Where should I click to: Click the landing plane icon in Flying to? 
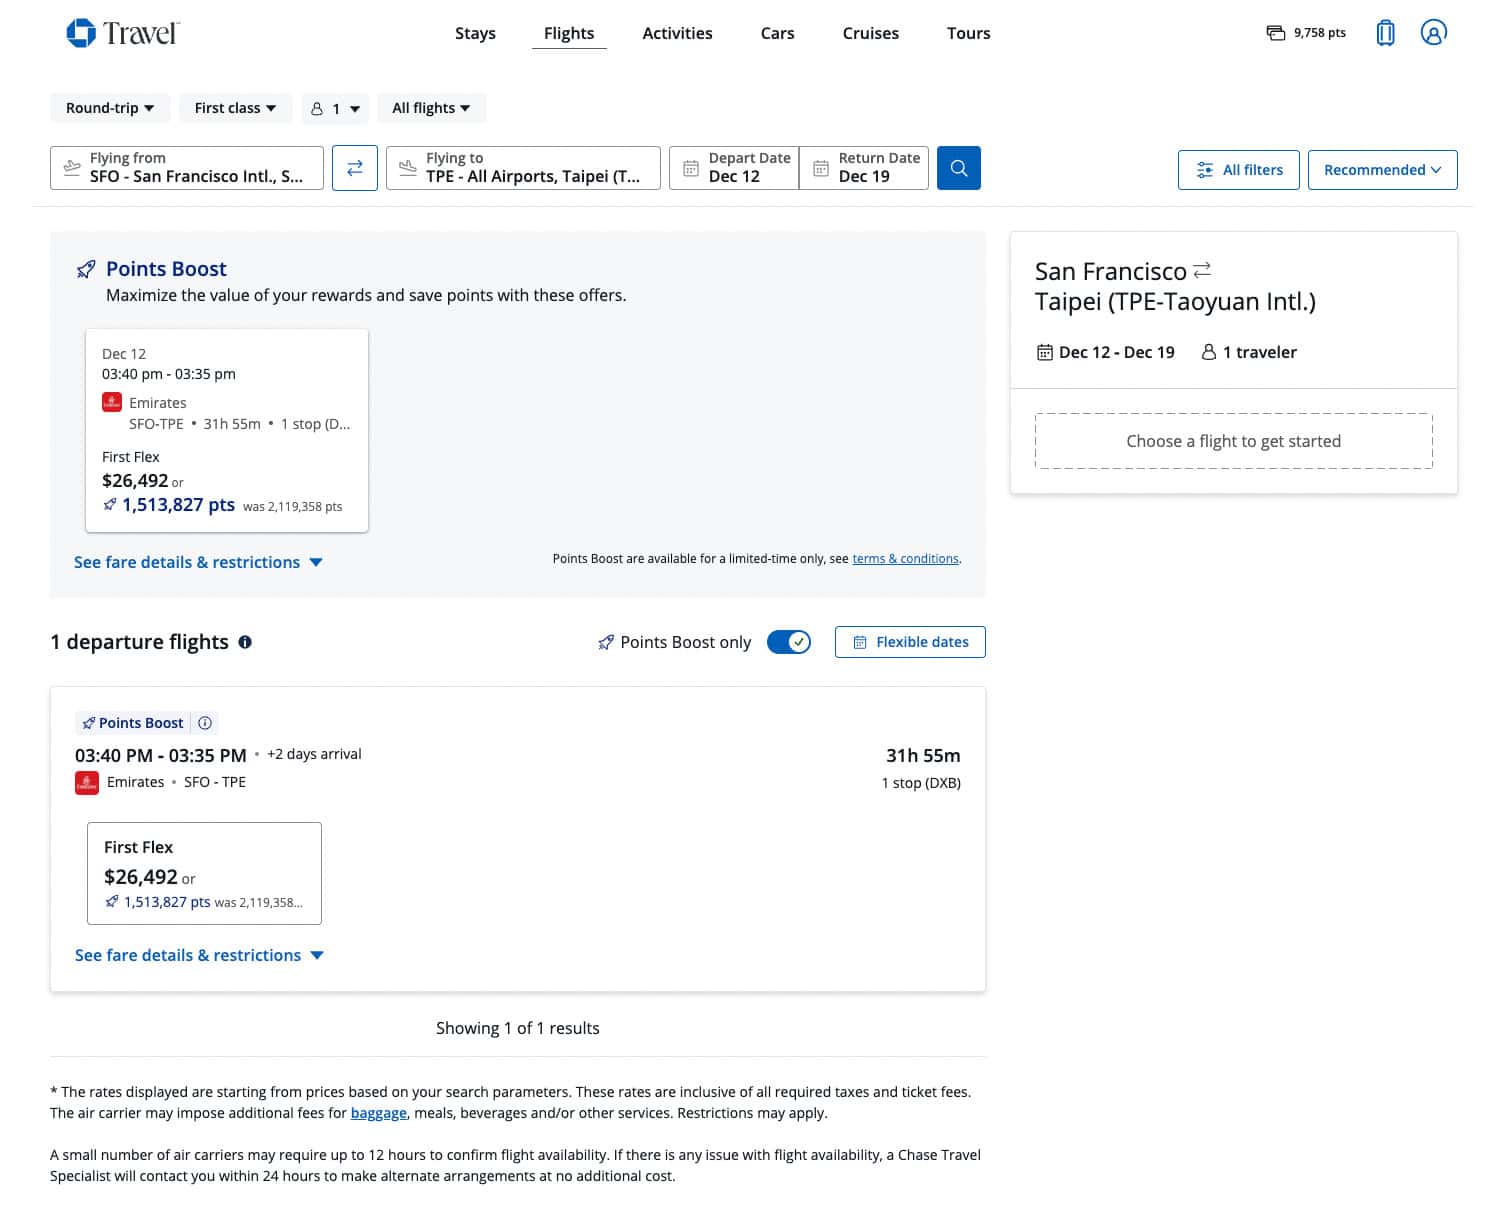(408, 167)
